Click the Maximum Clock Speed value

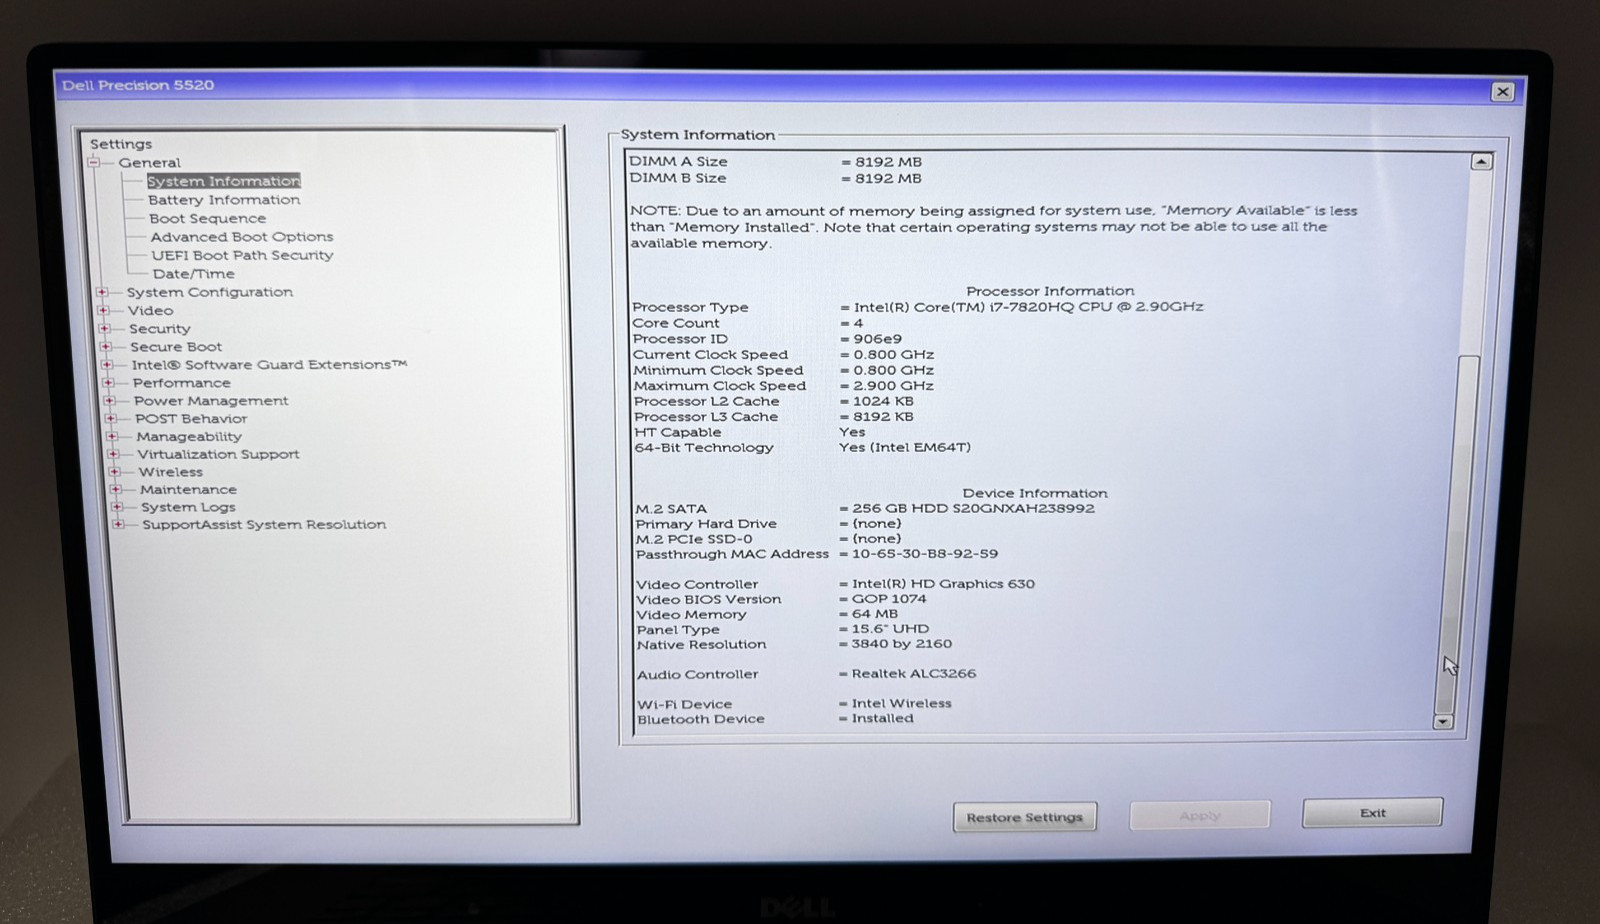[893, 386]
